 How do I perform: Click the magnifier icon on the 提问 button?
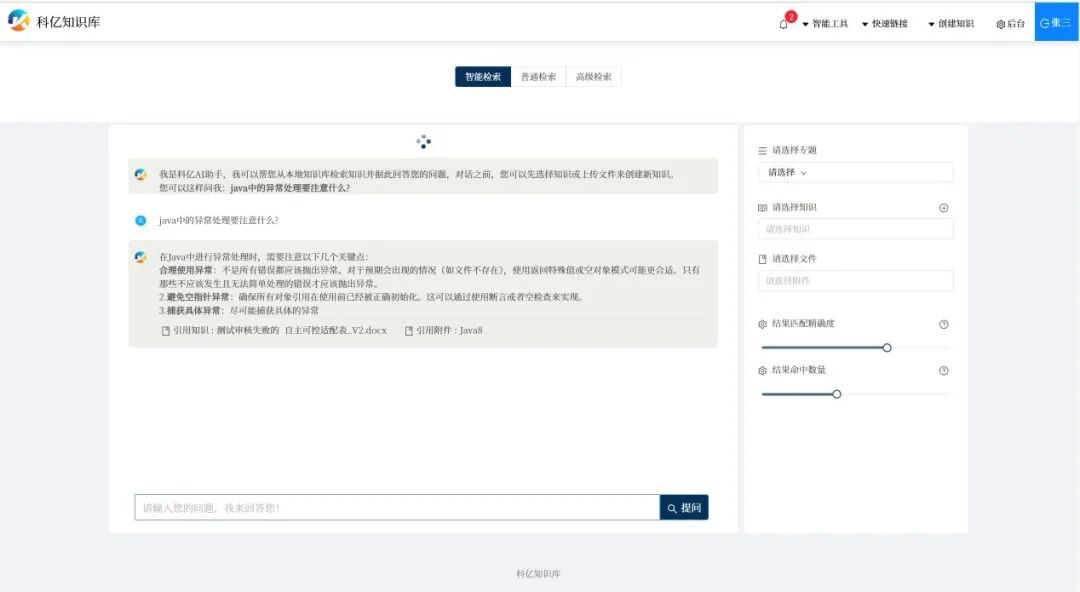click(672, 507)
